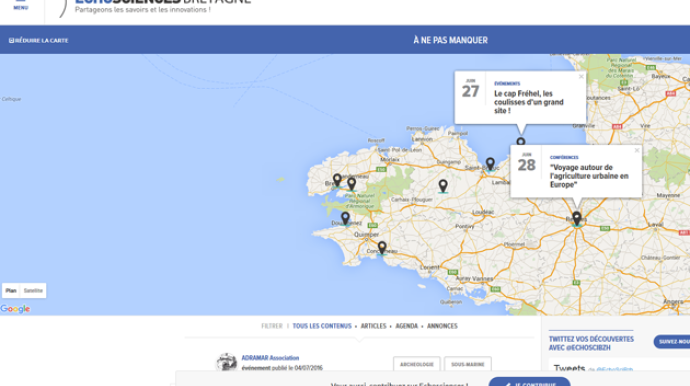Viewport: 690px width, 386px height.
Task: Switch map to Plan view
Action: (x=11, y=290)
